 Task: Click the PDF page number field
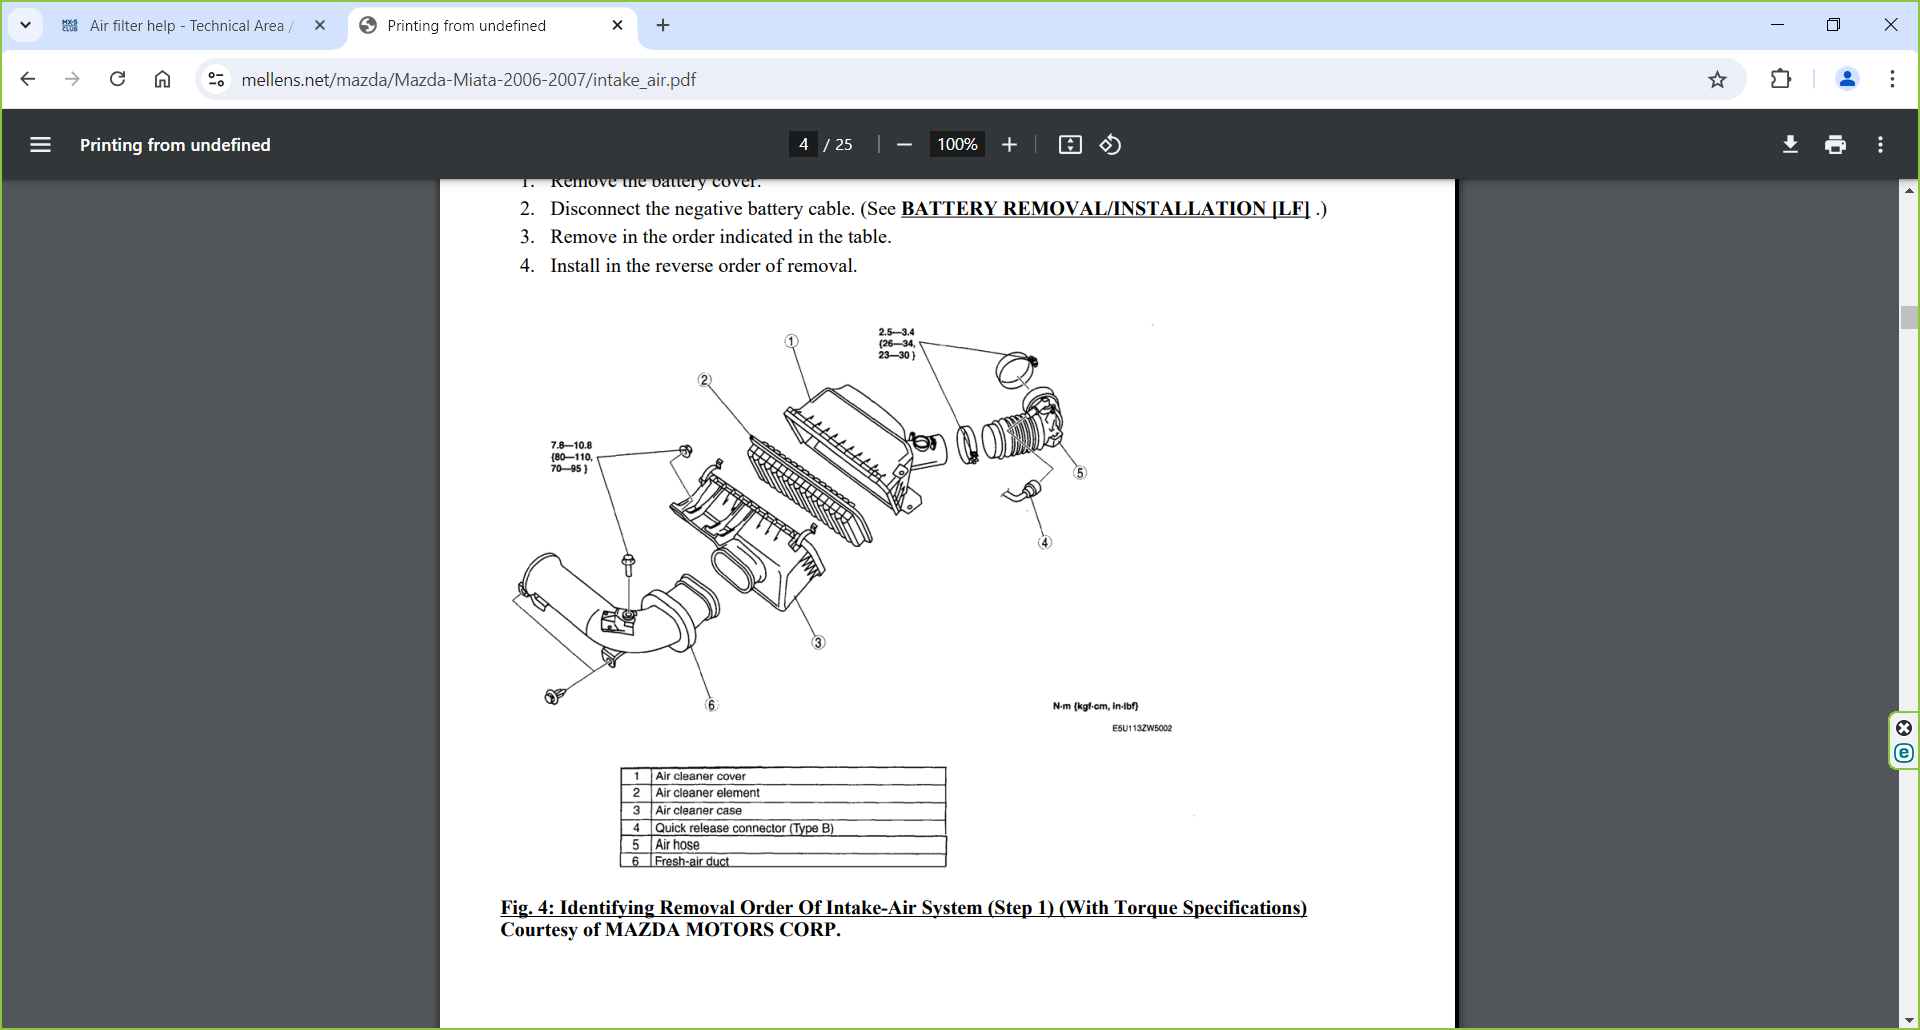pos(803,145)
